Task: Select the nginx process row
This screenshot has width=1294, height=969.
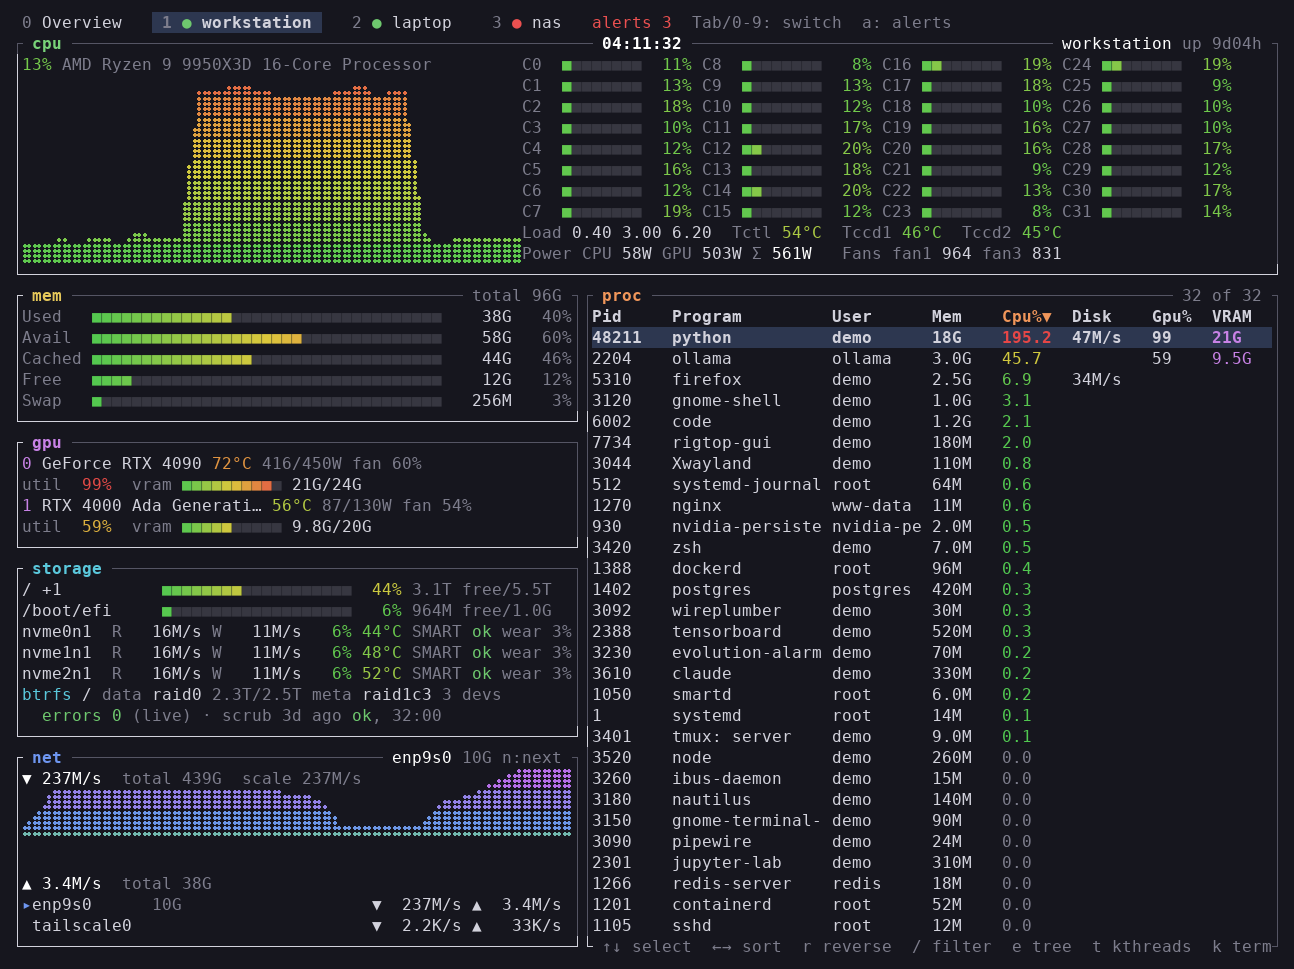Action: tap(931, 505)
